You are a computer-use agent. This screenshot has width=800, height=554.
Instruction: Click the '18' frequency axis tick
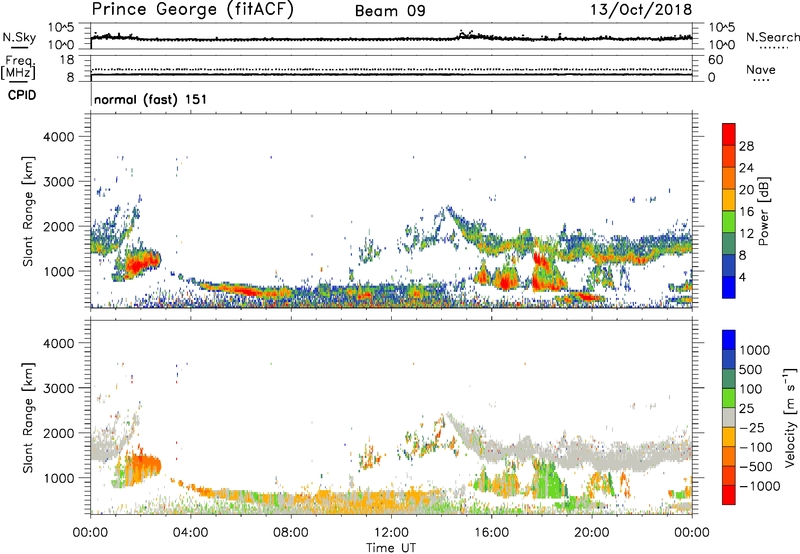click(x=67, y=60)
